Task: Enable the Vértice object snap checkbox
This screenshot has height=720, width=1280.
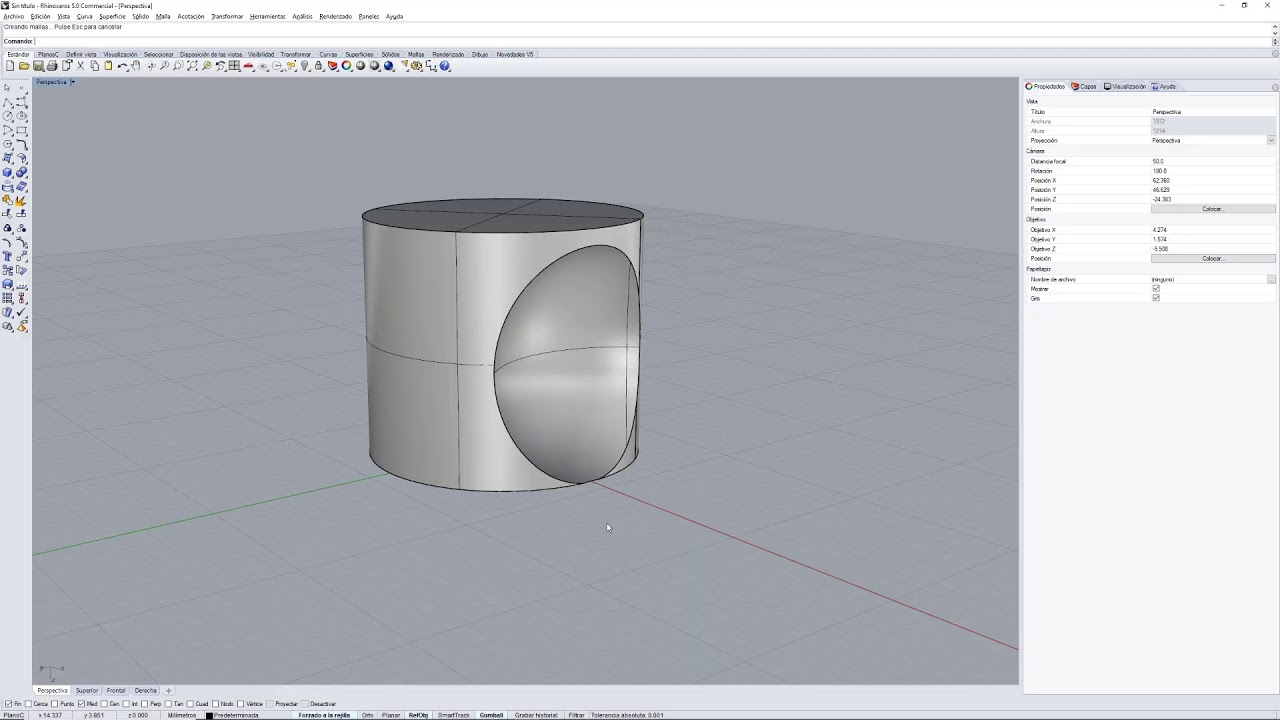Action: pos(241,704)
